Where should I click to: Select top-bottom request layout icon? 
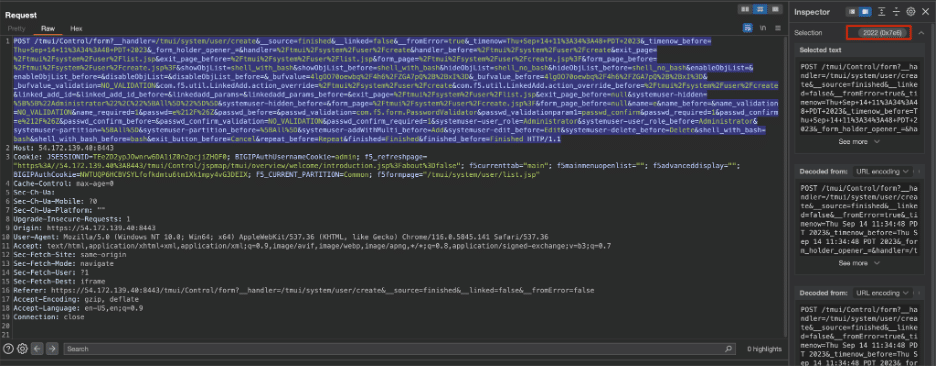760,9
